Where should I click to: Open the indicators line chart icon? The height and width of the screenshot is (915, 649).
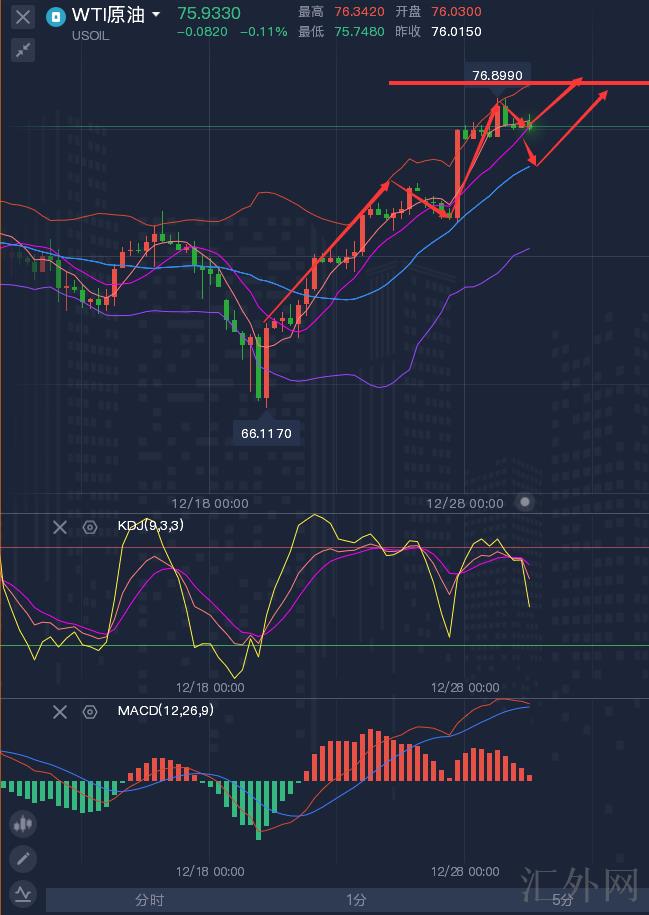tap(22, 893)
